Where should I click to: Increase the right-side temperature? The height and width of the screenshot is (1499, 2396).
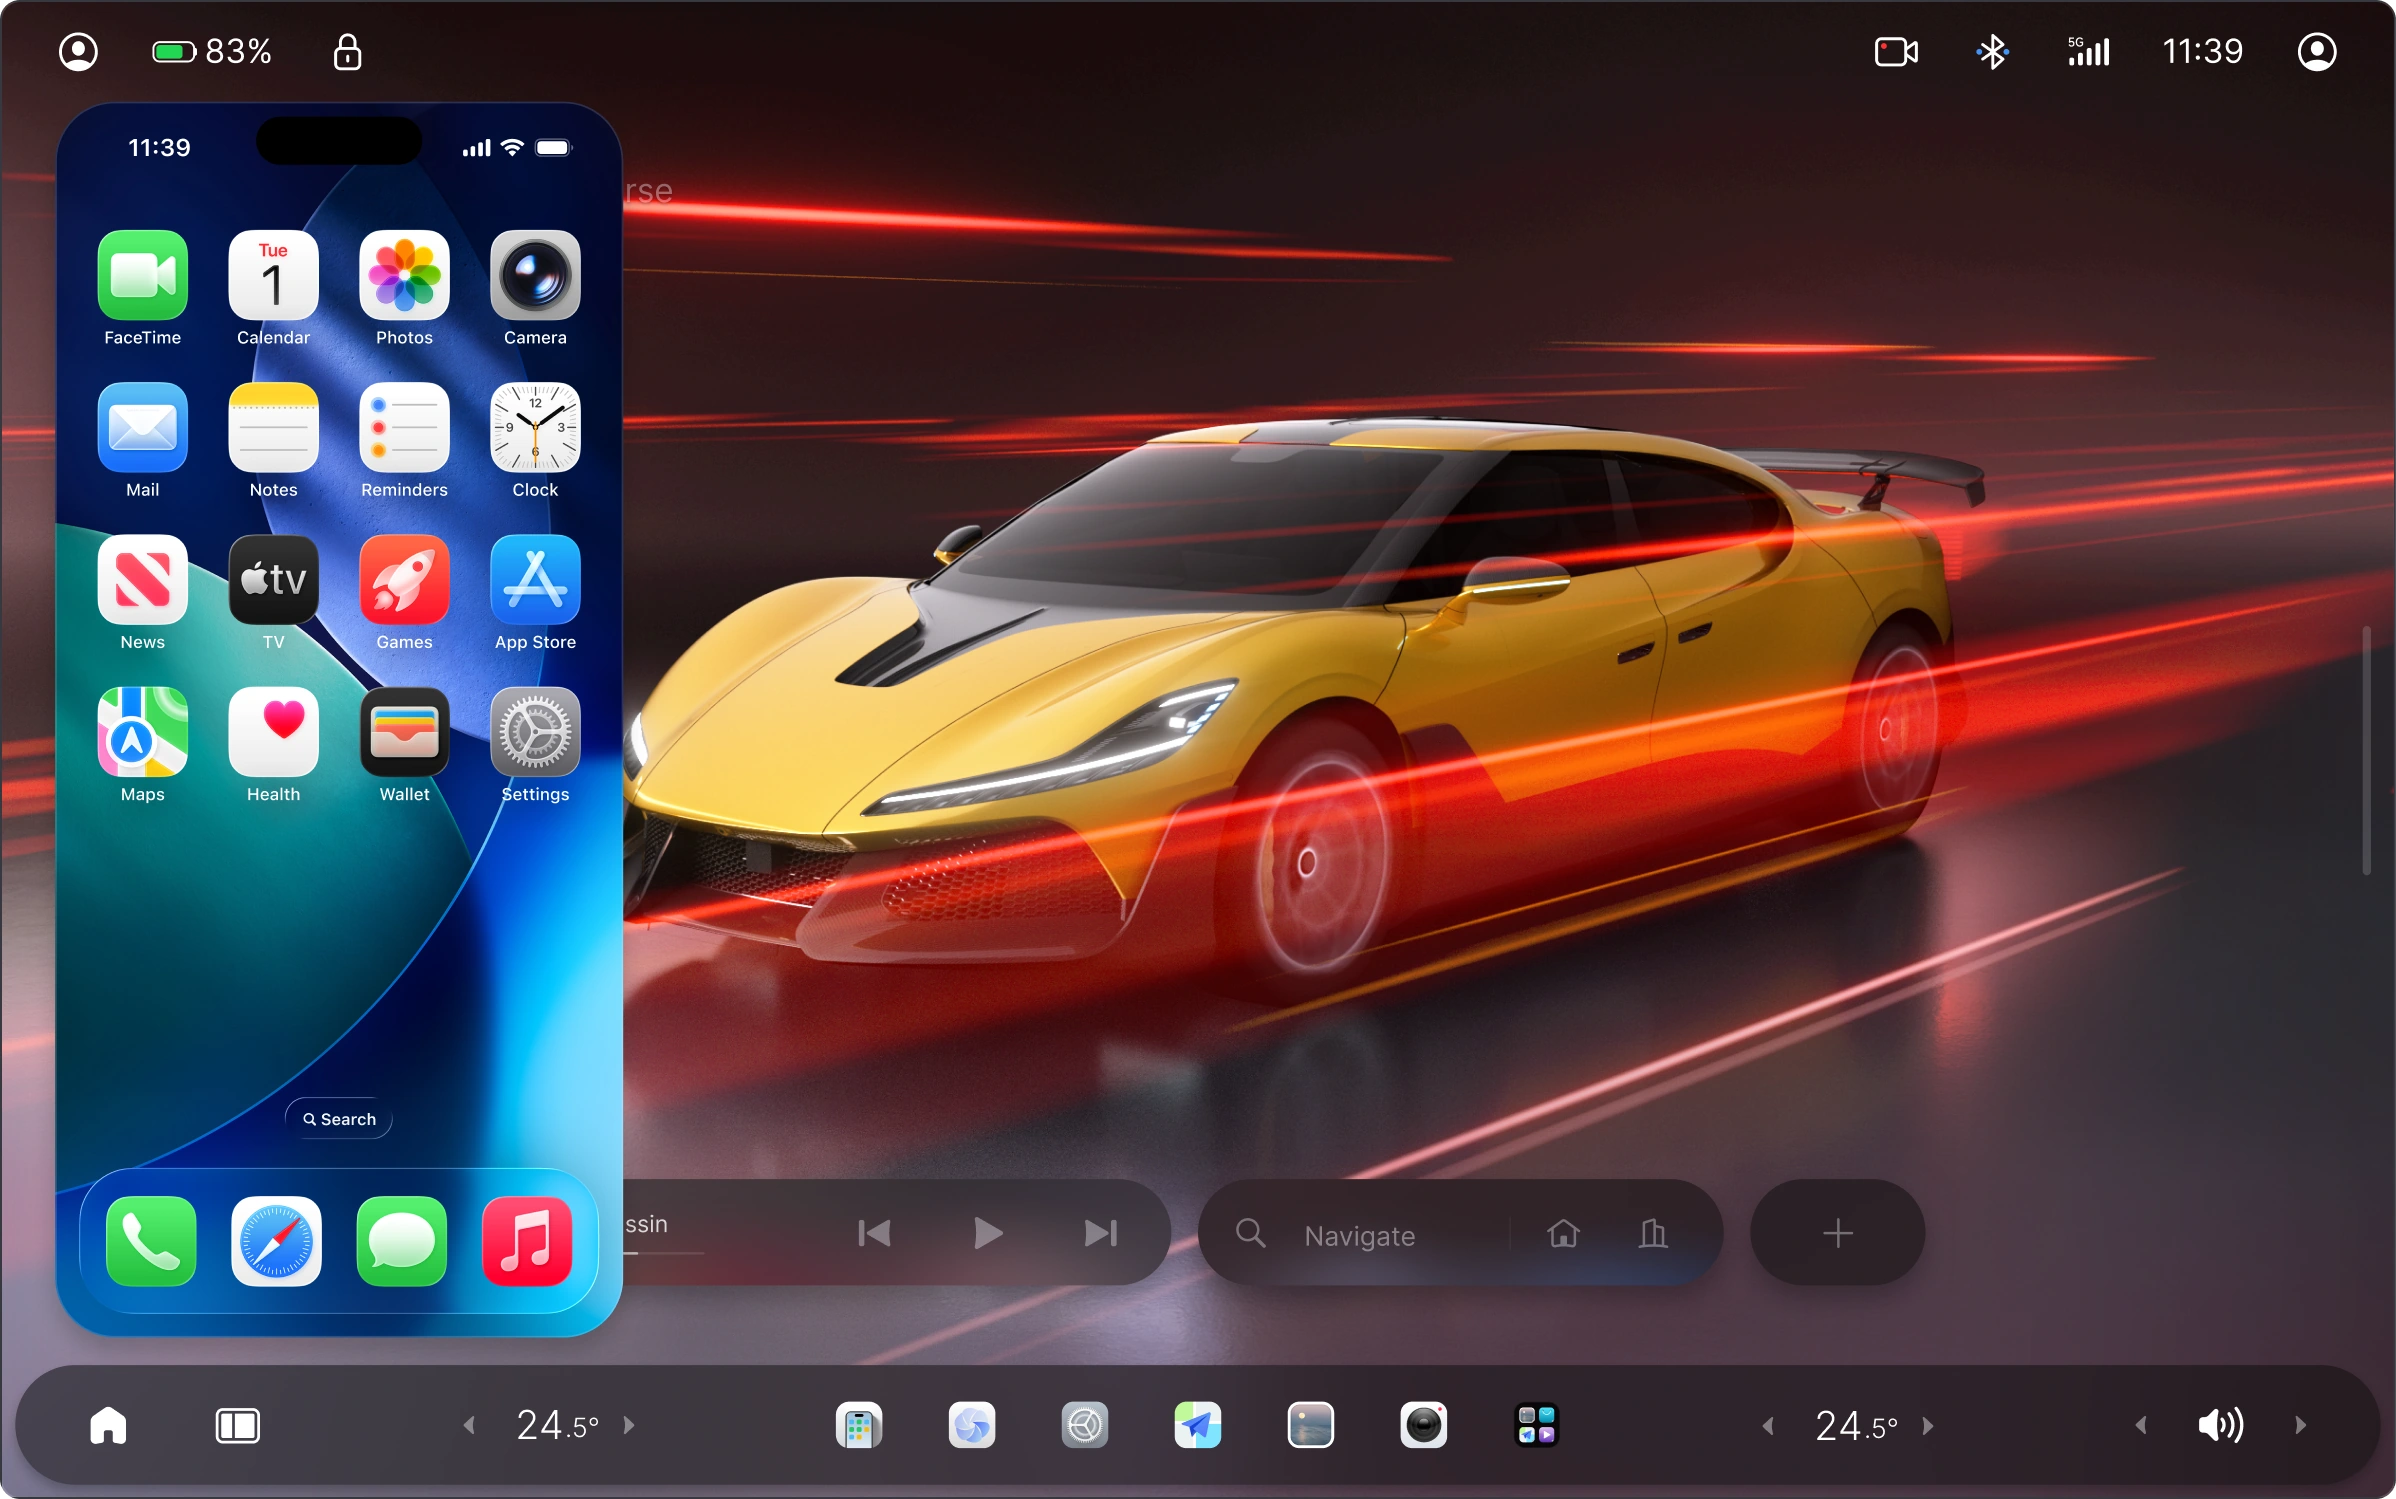tap(1928, 1425)
